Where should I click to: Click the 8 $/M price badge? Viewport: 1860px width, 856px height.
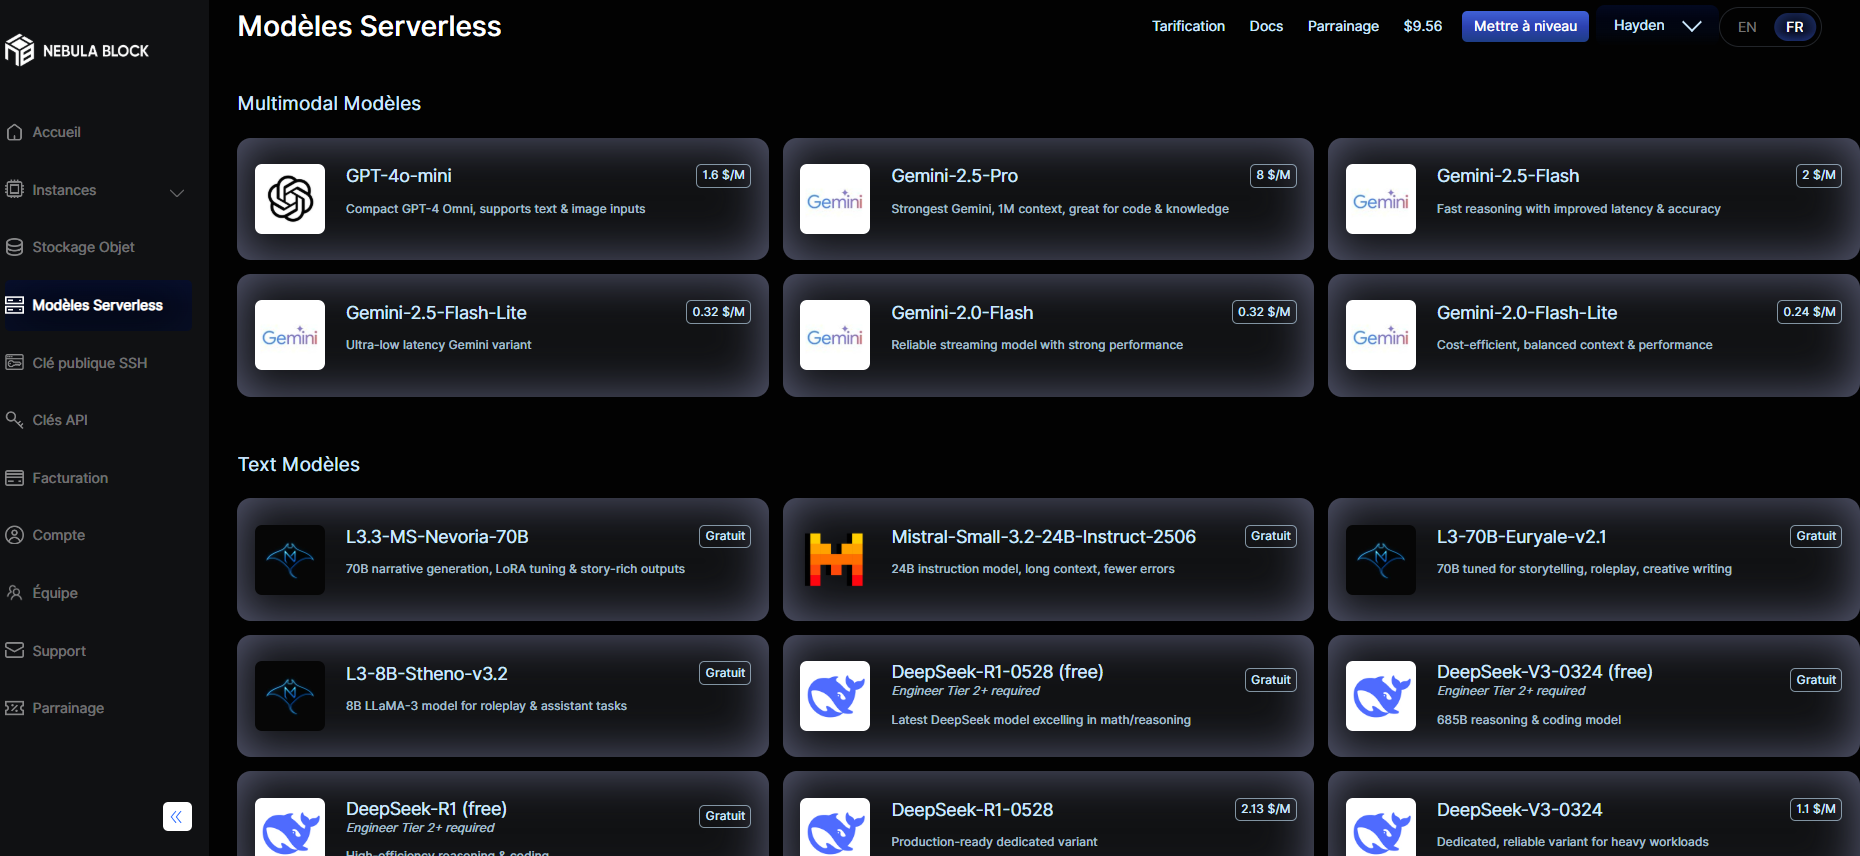pyautogui.click(x=1273, y=175)
